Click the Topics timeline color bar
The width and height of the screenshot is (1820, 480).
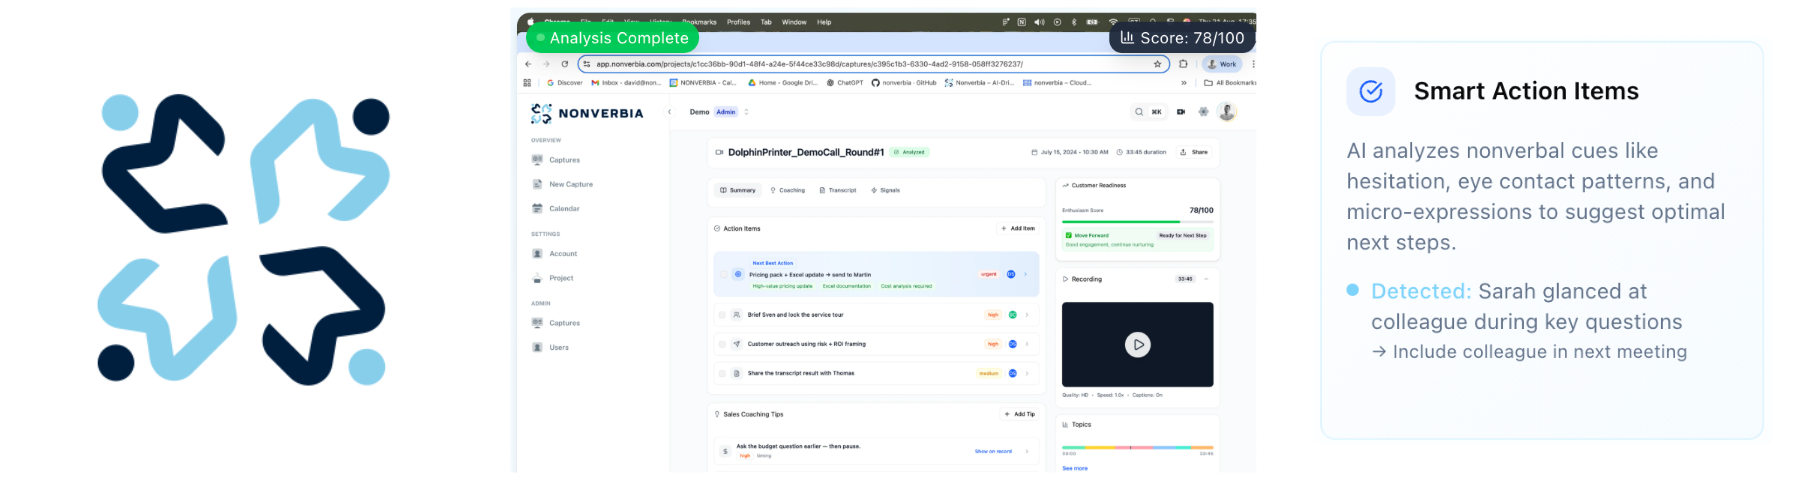[x=1137, y=447]
